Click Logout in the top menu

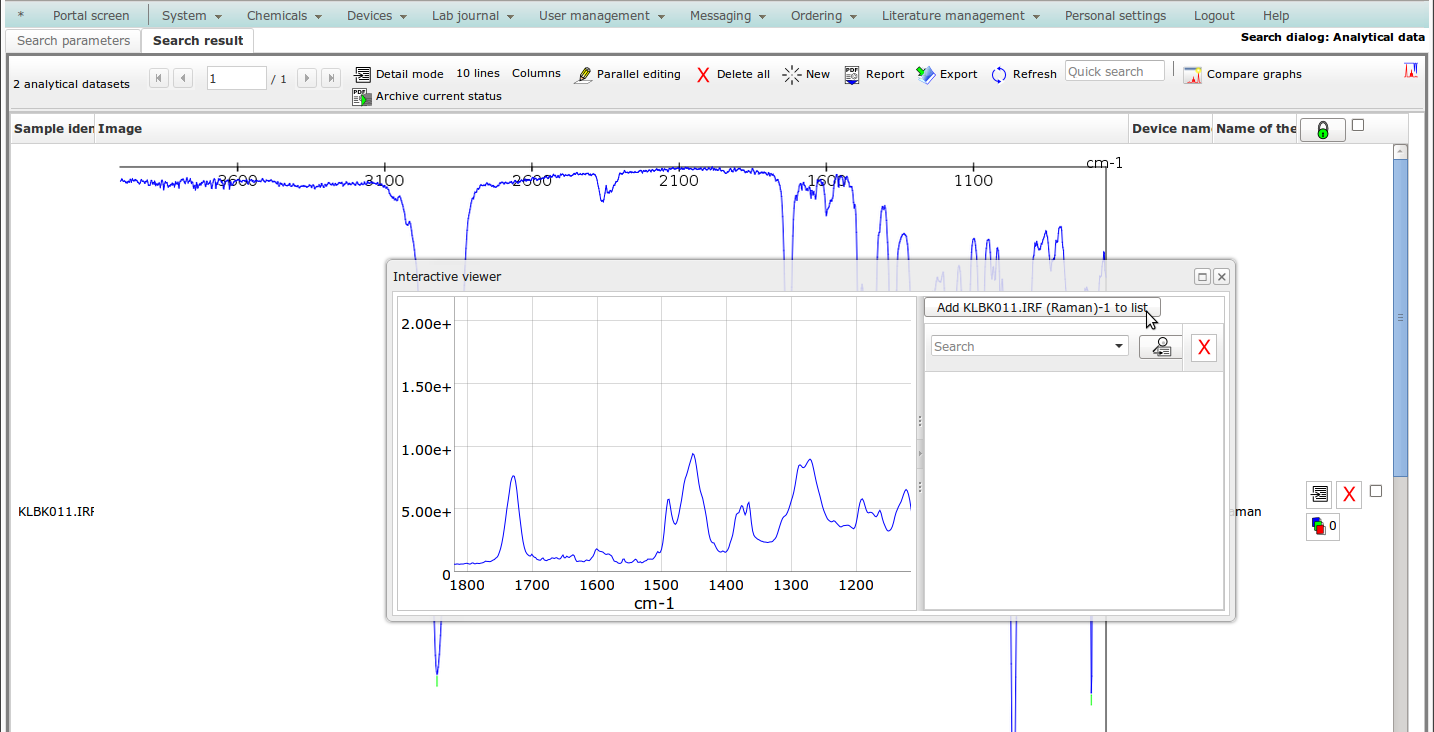point(1214,16)
